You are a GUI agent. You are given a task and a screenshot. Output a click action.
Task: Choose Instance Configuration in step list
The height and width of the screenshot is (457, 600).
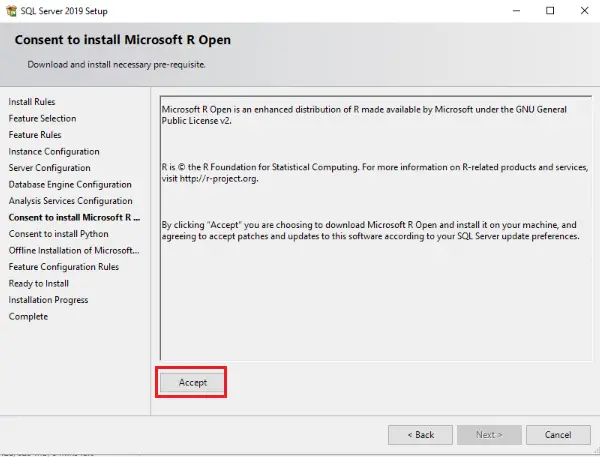pos(54,152)
